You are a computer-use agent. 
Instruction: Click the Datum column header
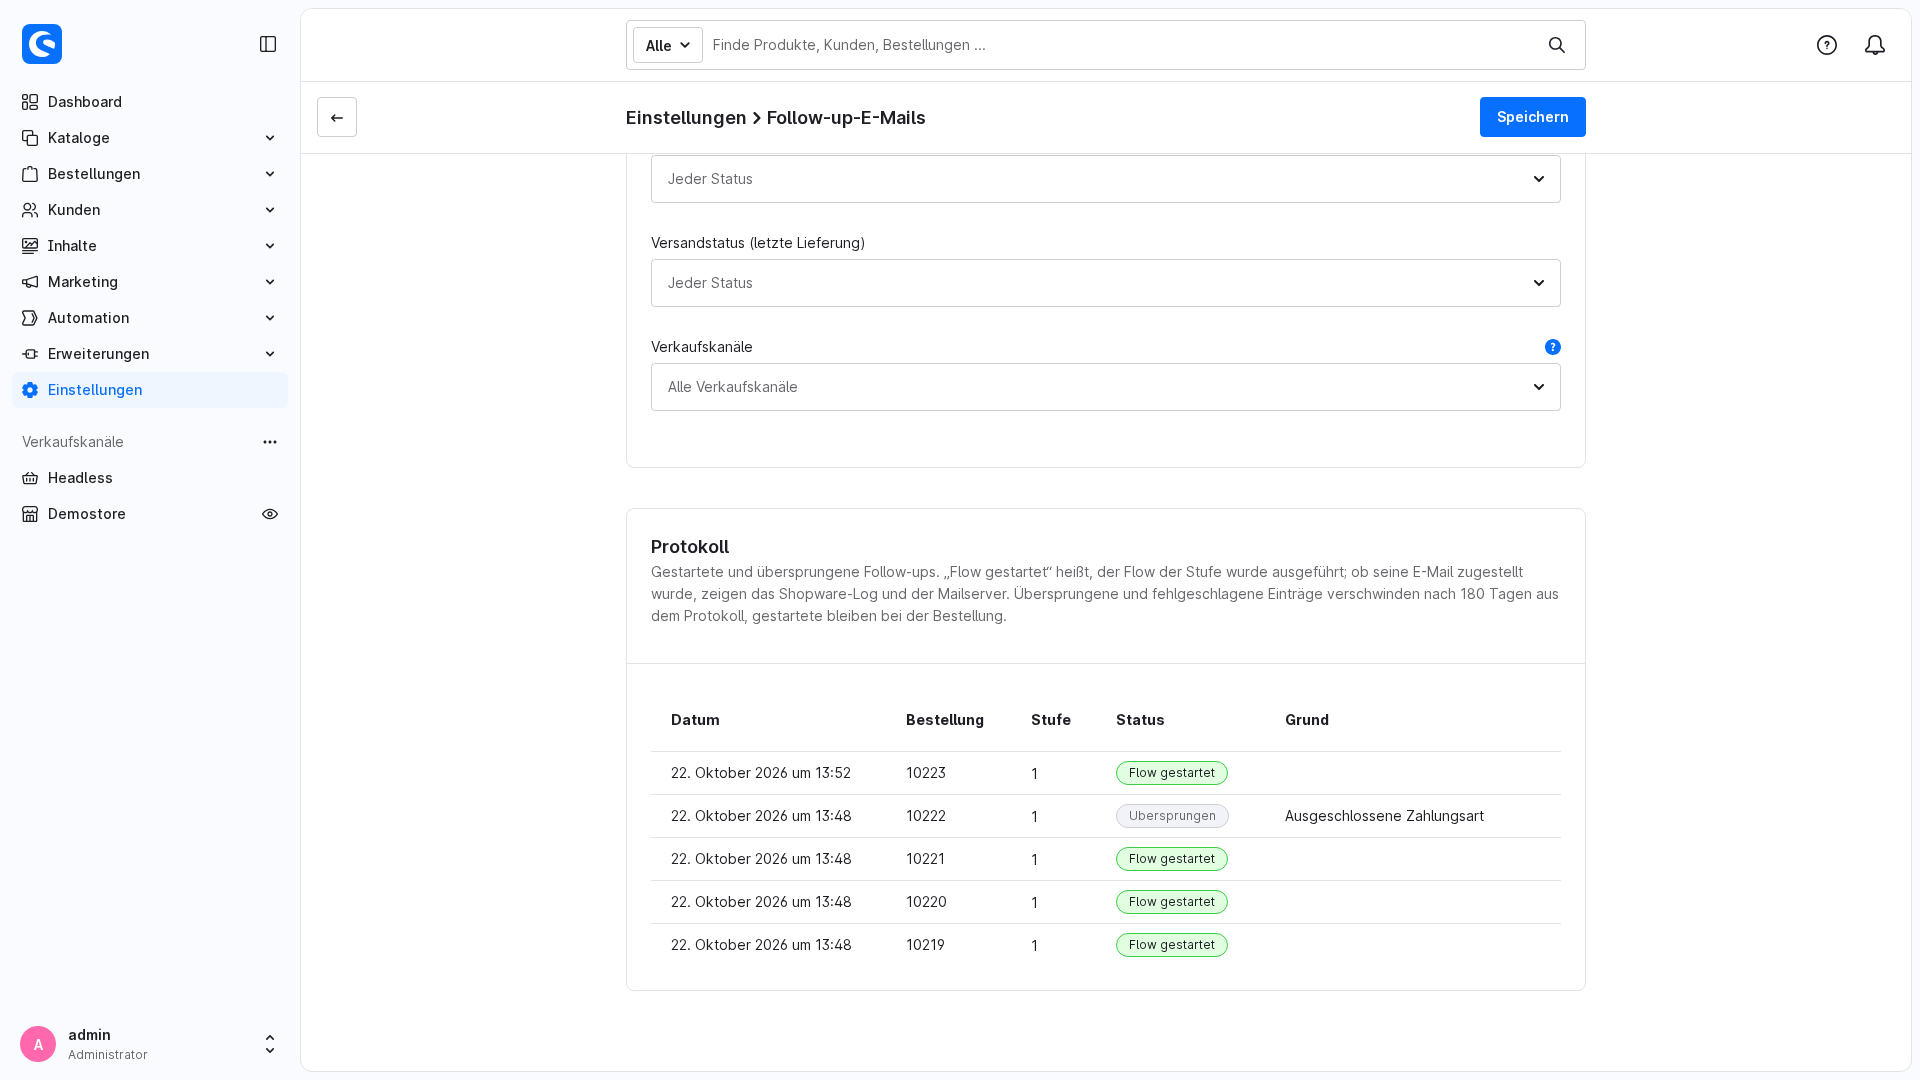(695, 720)
